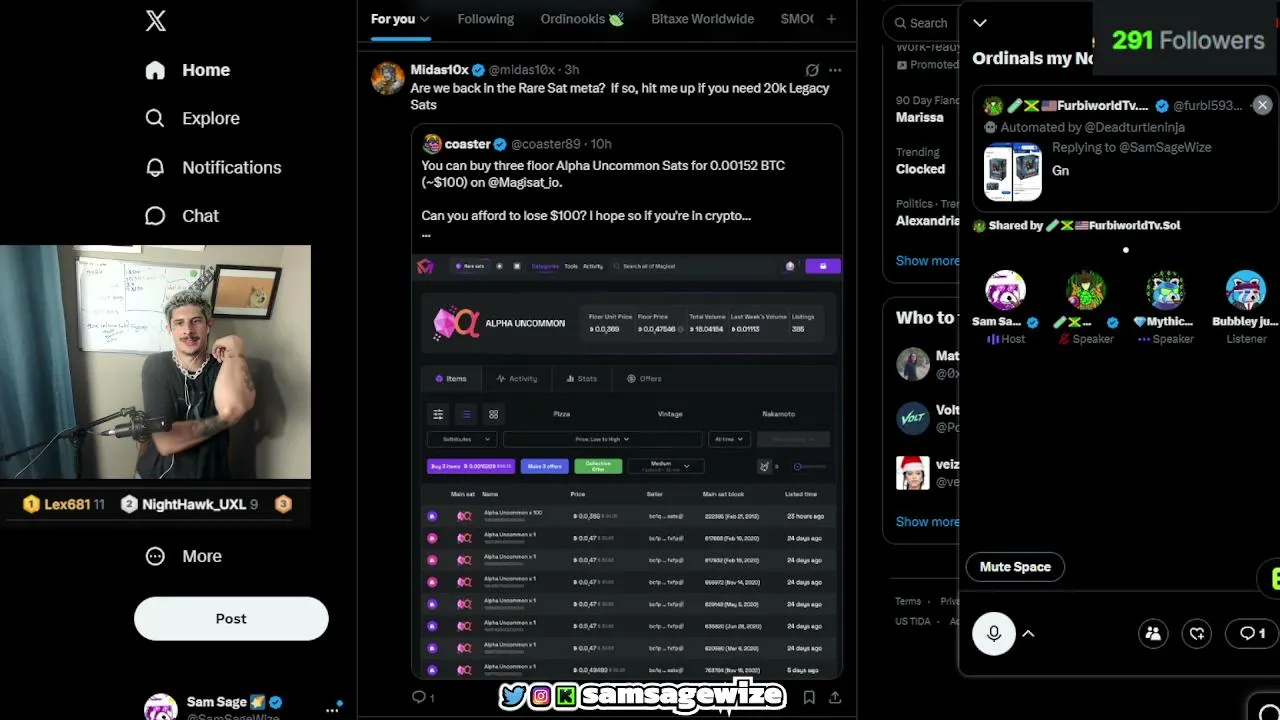Reply to the Midas10x post
This screenshot has height=720, width=1280.
[x=423, y=697]
